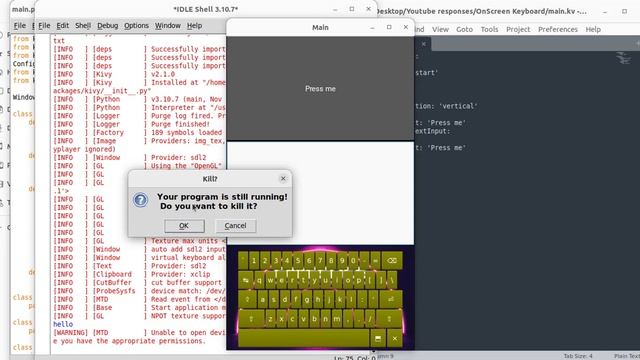Open Help menu in Sublime Text
The width and height of the screenshot is (640, 360).
pyautogui.click(x=593, y=29)
